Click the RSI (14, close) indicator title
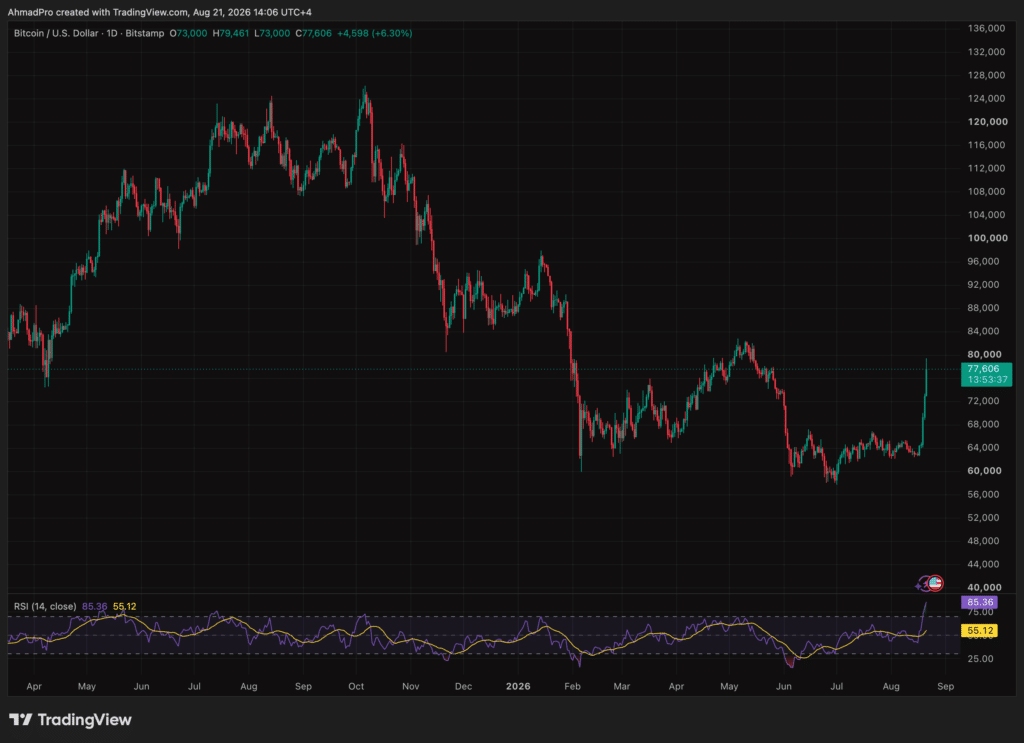 (45, 607)
